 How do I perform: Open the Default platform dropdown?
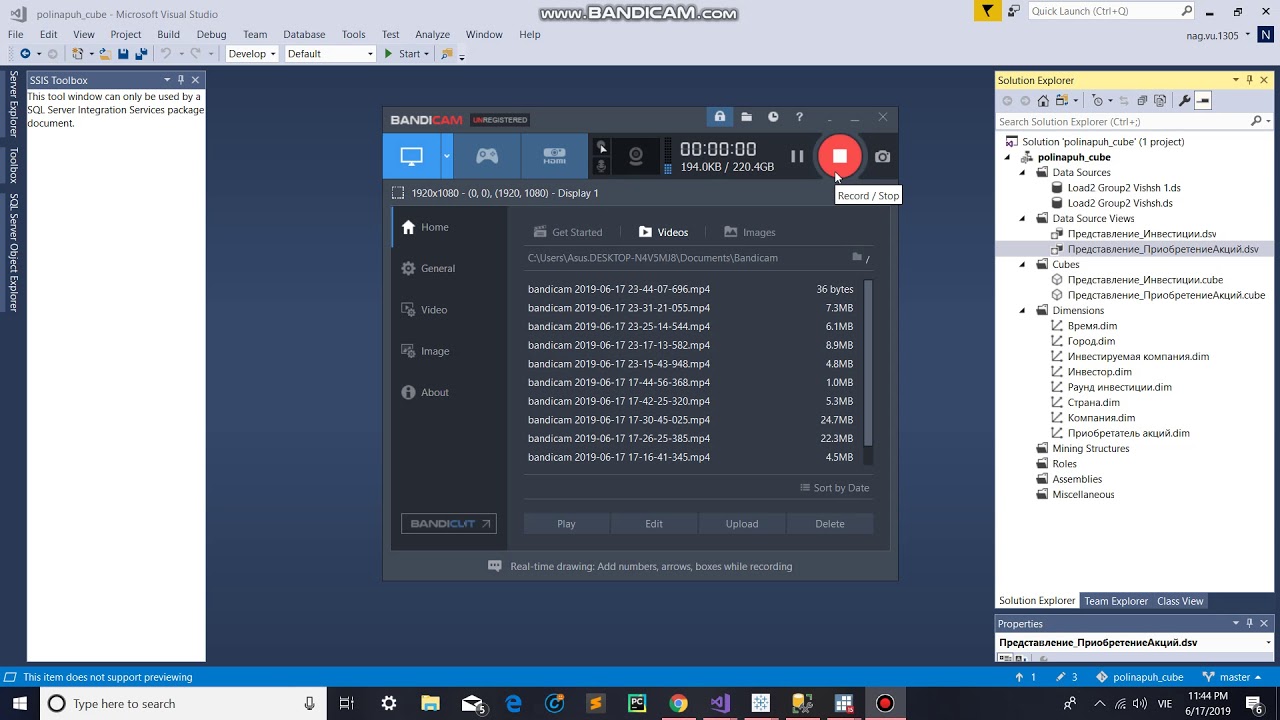pos(330,54)
